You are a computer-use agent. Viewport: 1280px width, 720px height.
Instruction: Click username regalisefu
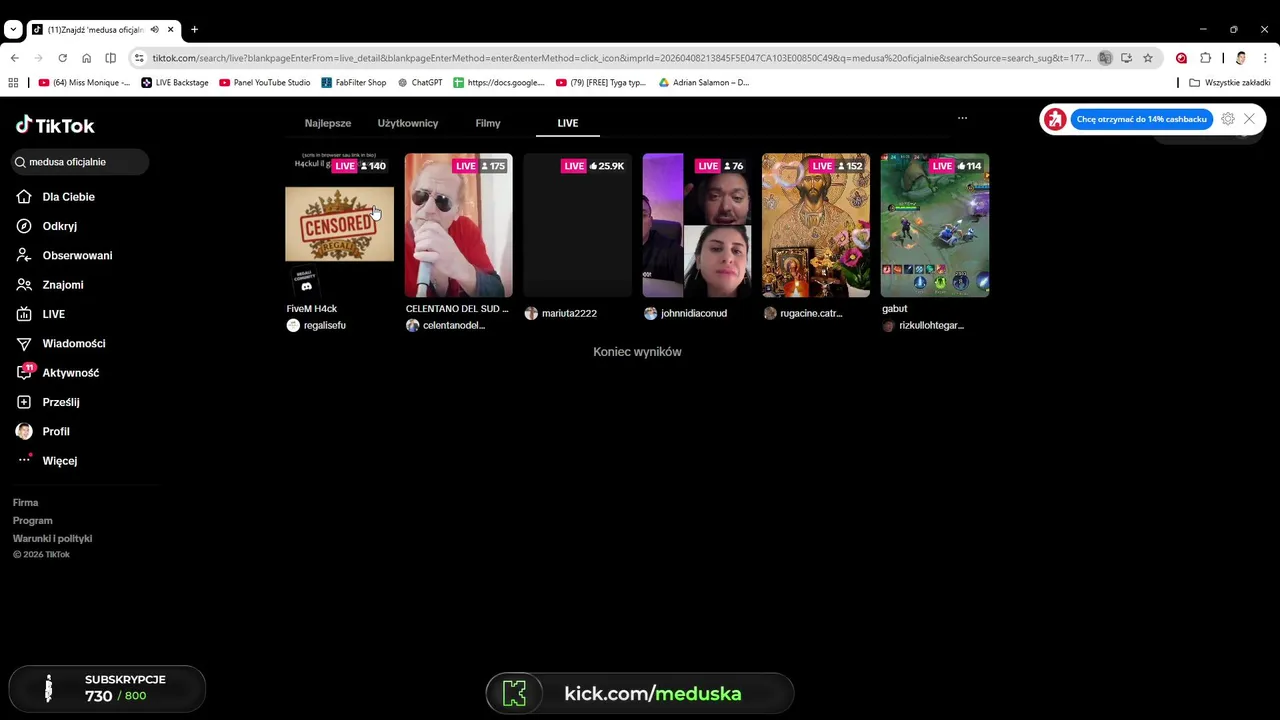point(325,326)
